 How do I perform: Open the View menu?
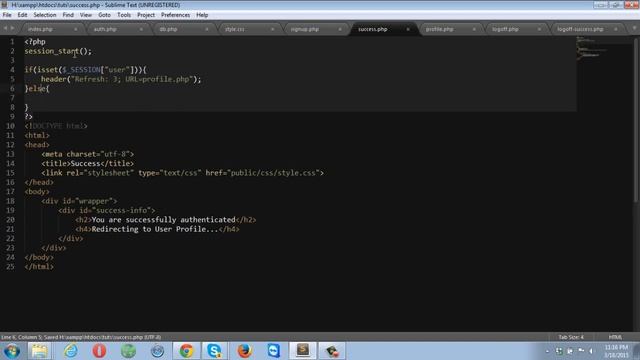[x=85, y=15]
